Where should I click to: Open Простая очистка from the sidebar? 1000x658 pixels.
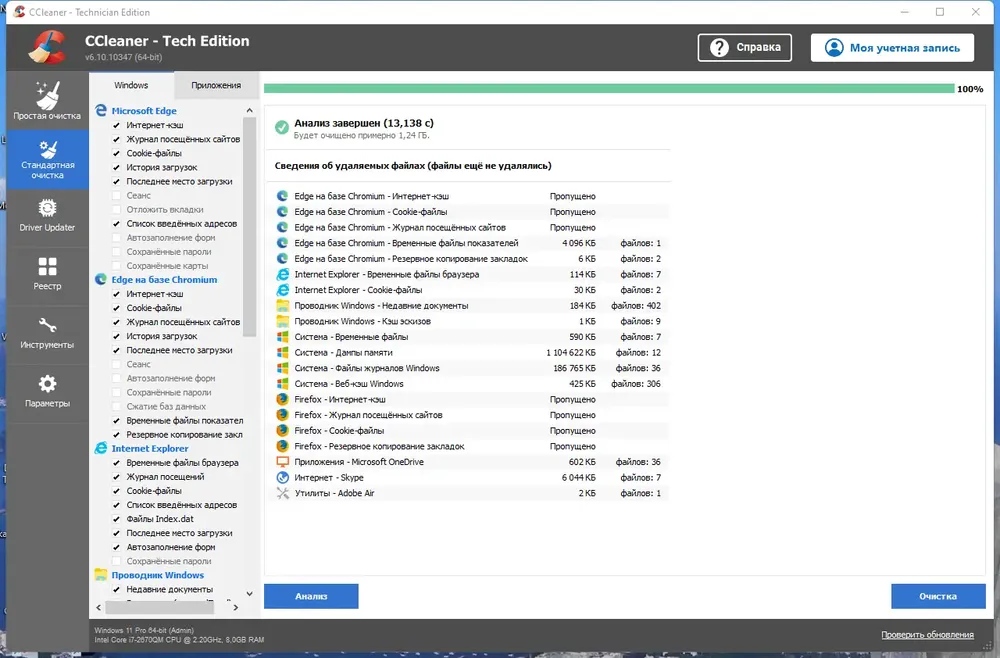[47, 100]
